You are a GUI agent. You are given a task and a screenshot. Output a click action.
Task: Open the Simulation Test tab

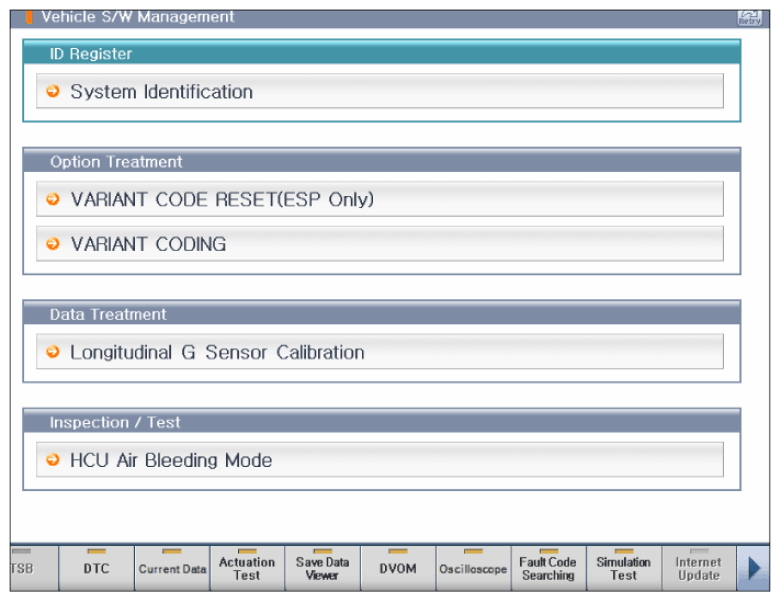(x=624, y=568)
